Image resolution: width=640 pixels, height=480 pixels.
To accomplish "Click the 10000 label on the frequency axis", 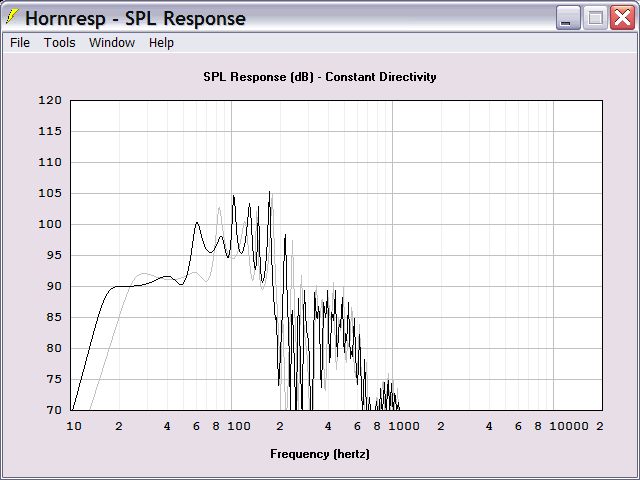I will click(569, 427).
